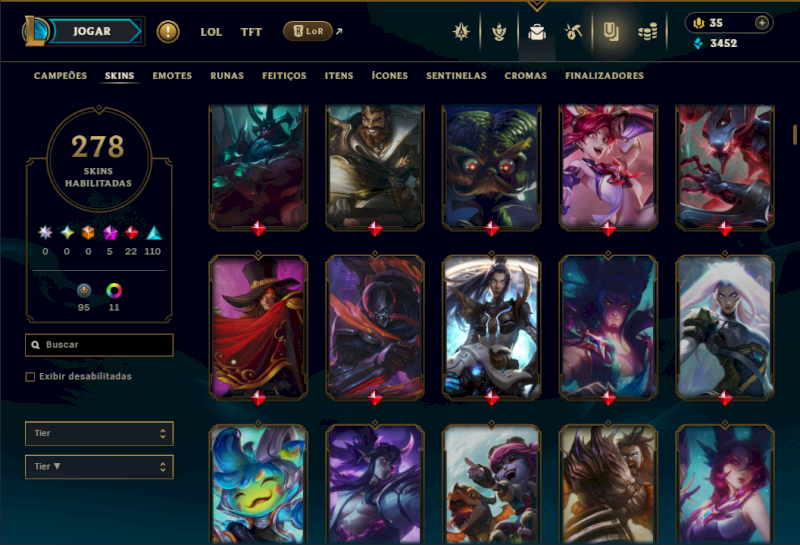This screenshot has height=545, width=800.
Task: Click the plus icon to buy RP
Action: 762,22
